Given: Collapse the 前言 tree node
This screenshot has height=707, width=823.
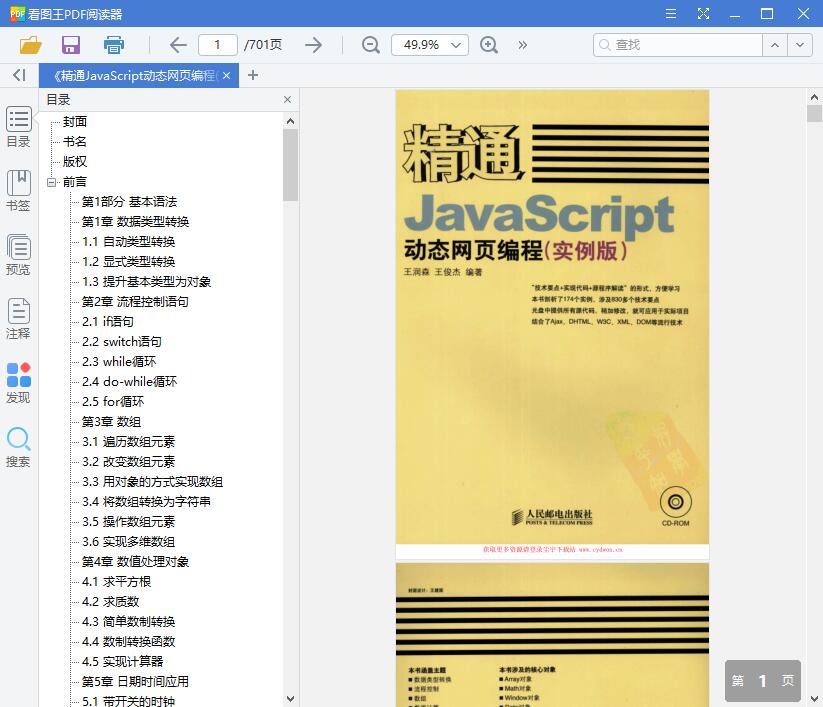Looking at the screenshot, I should (51, 182).
